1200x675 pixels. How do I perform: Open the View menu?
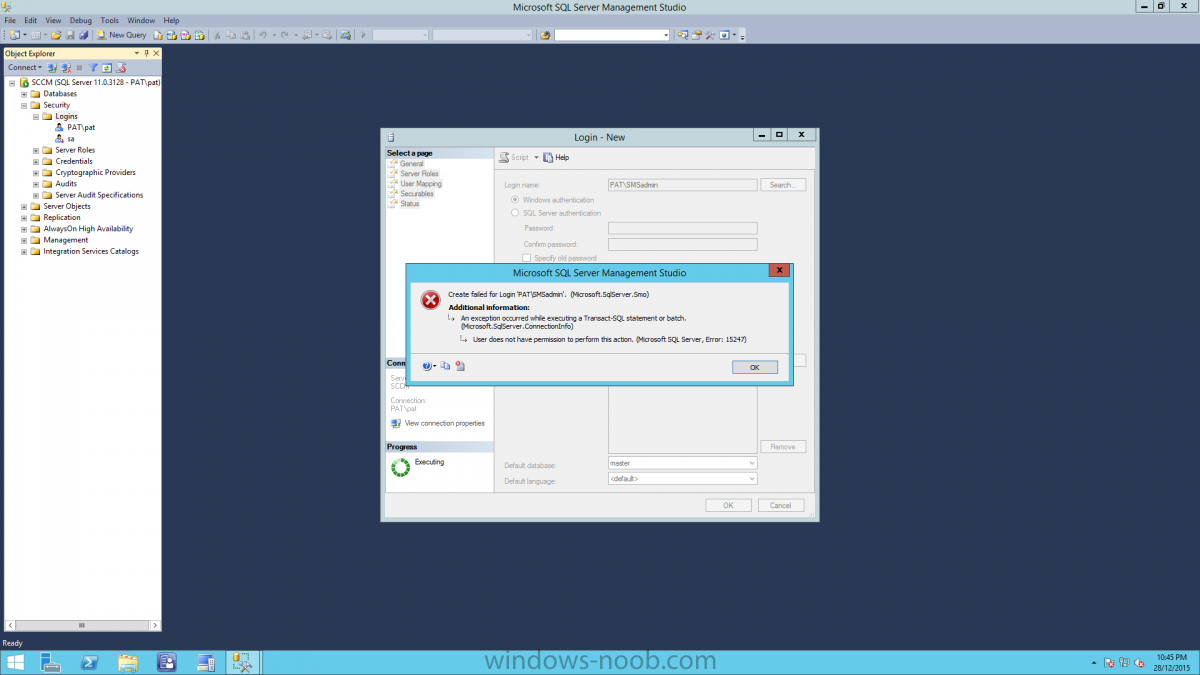53,20
